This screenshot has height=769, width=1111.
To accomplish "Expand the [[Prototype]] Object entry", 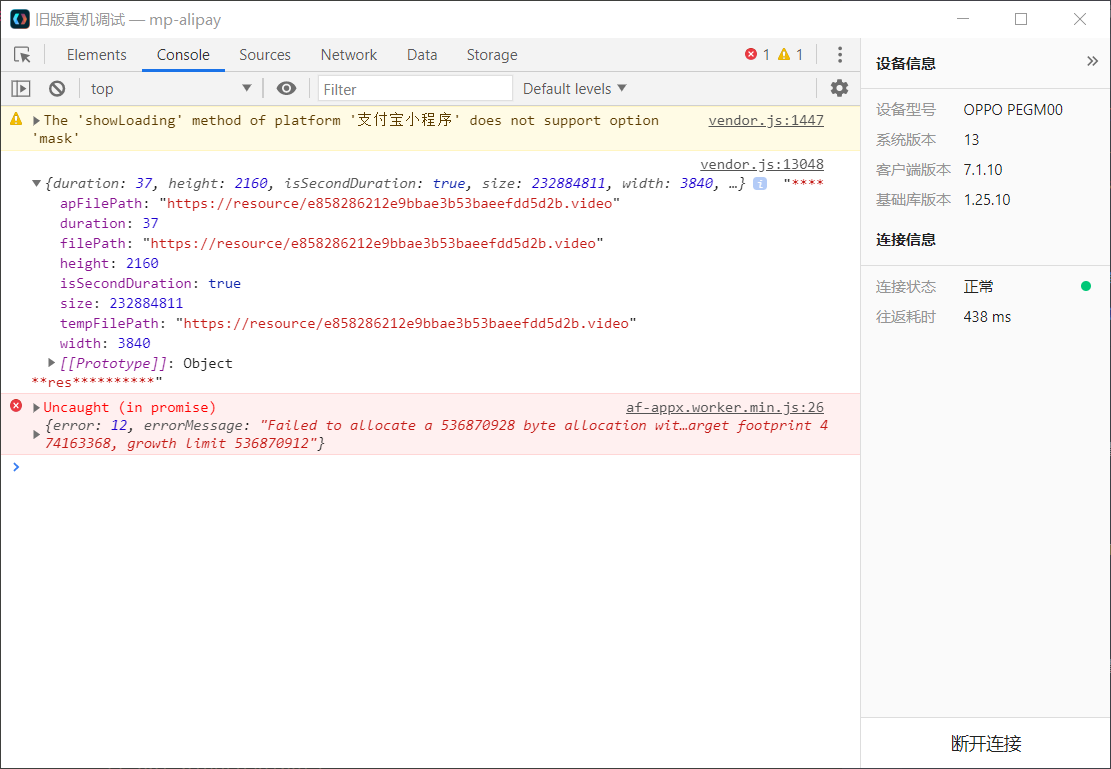I will tap(51, 363).
